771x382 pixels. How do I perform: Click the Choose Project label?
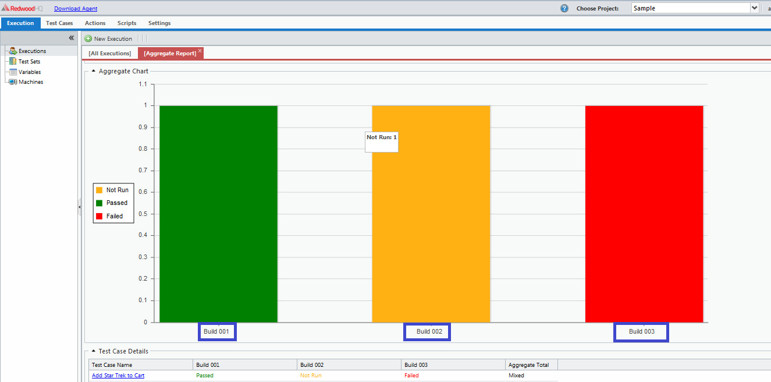[597, 9]
